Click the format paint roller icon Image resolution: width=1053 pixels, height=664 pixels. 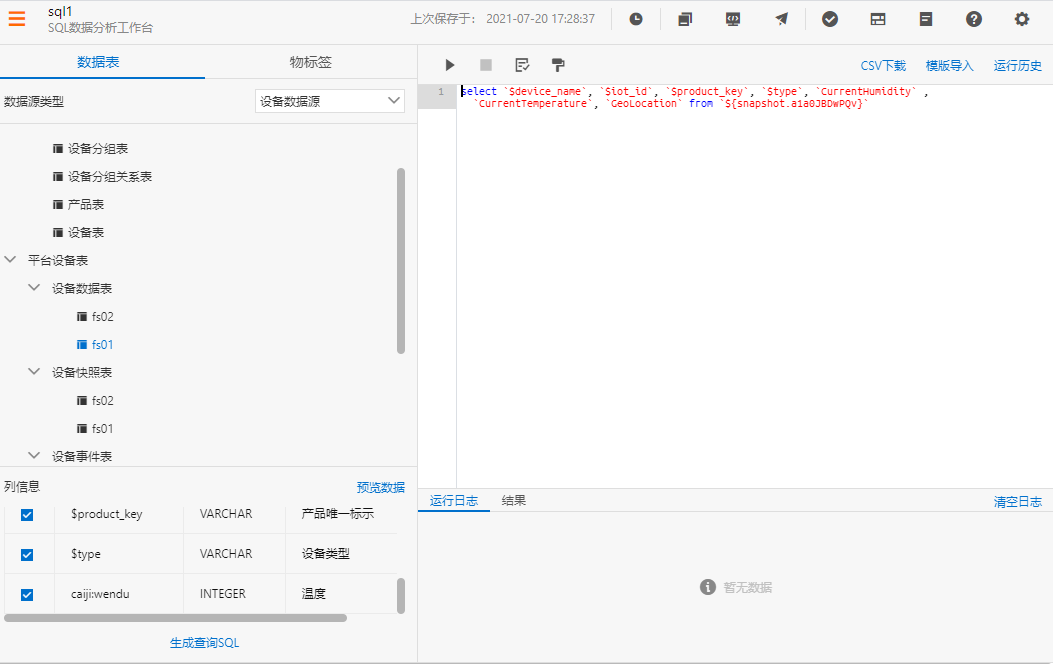tap(558, 65)
